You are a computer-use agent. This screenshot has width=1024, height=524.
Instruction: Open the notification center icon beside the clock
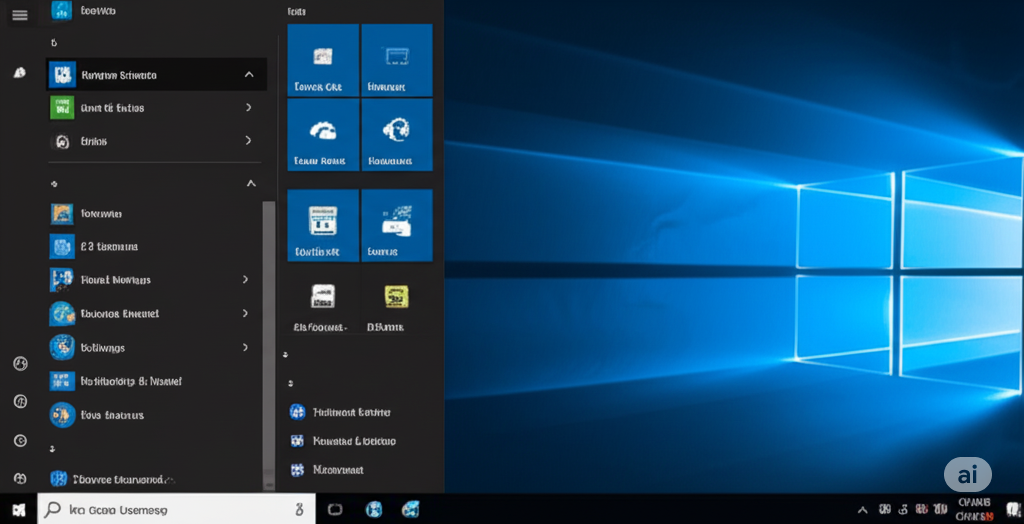click(1012, 510)
